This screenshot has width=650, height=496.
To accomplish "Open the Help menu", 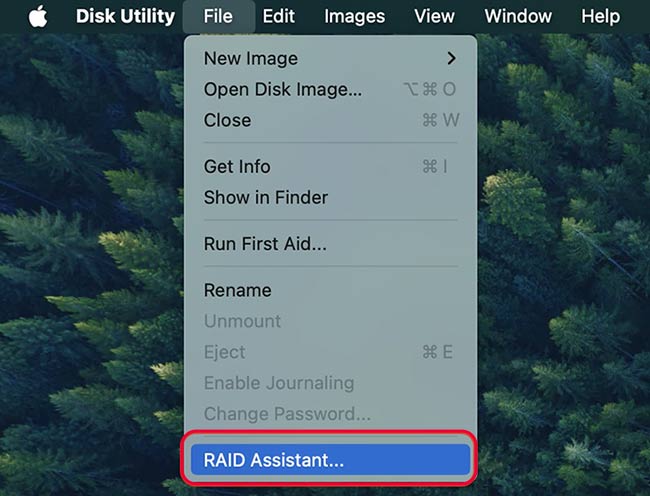I will [x=600, y=16].
